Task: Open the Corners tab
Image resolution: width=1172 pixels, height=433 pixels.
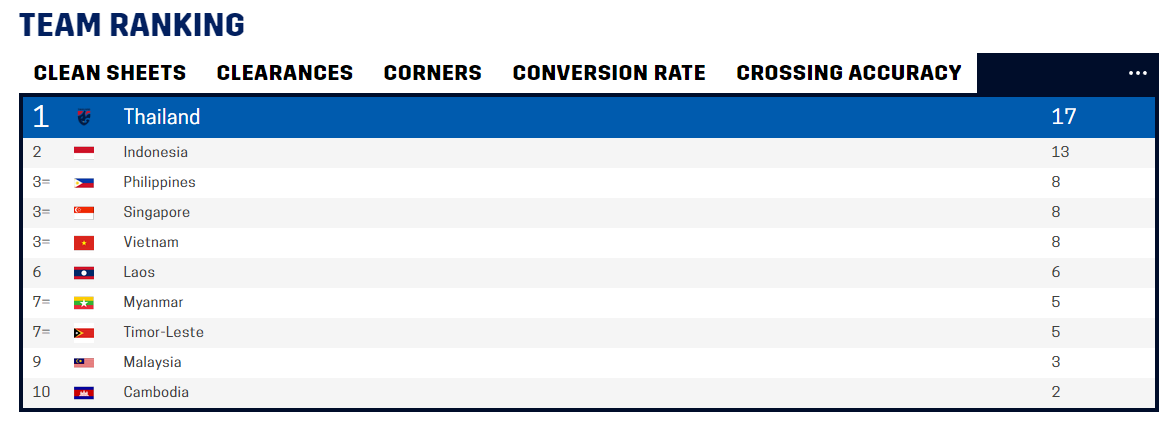Action: point(433,73)
